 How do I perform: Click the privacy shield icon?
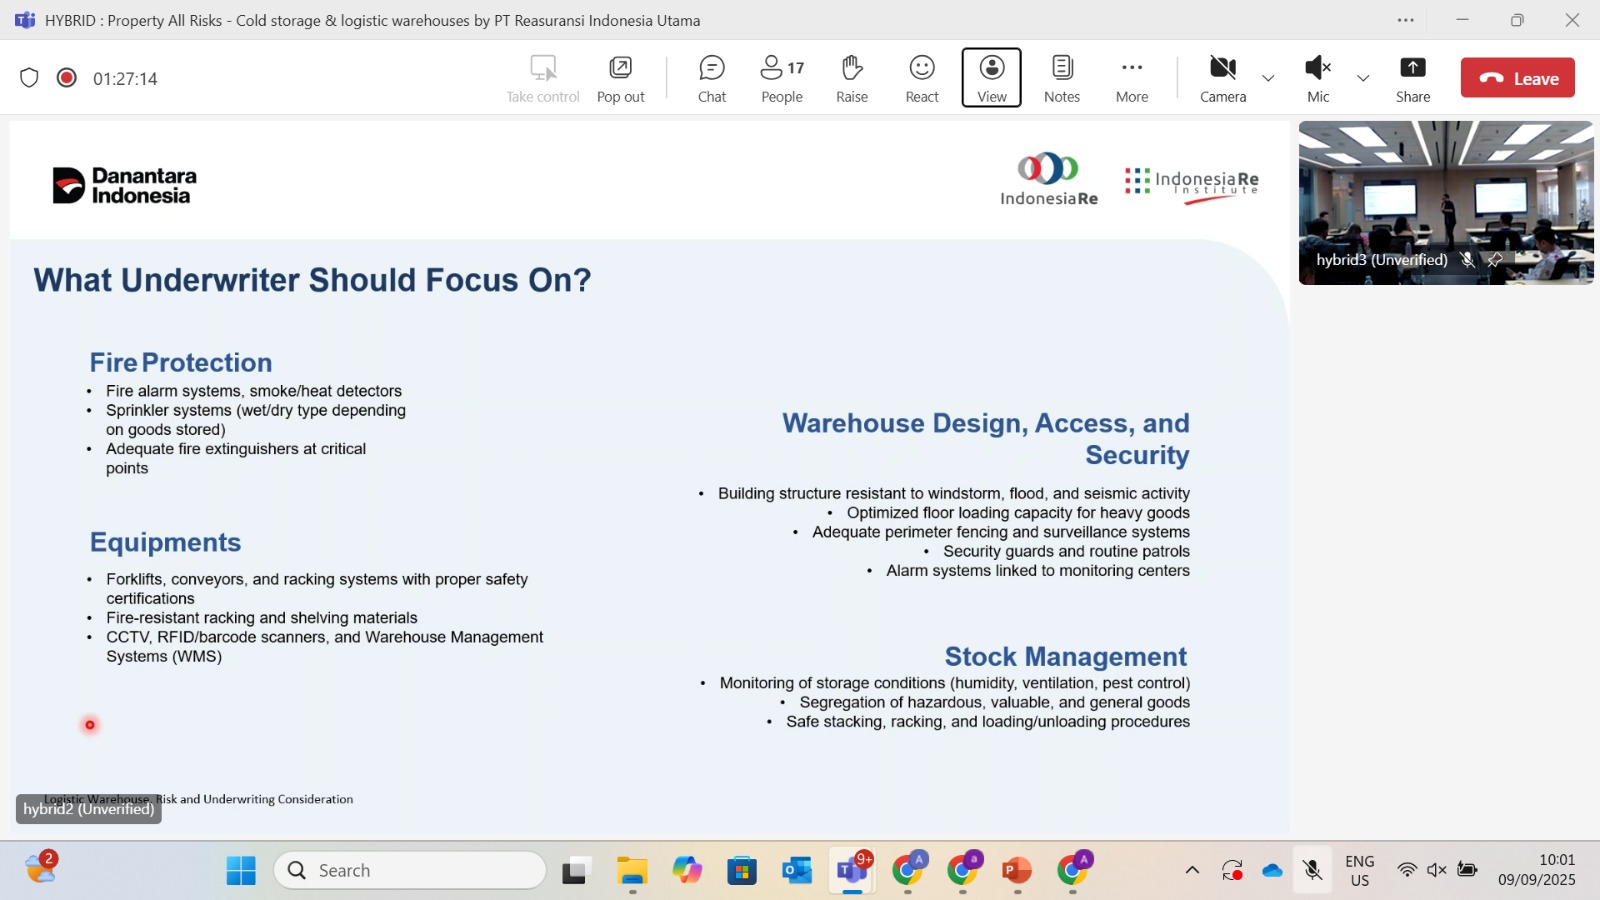click(x=29, y=78)
